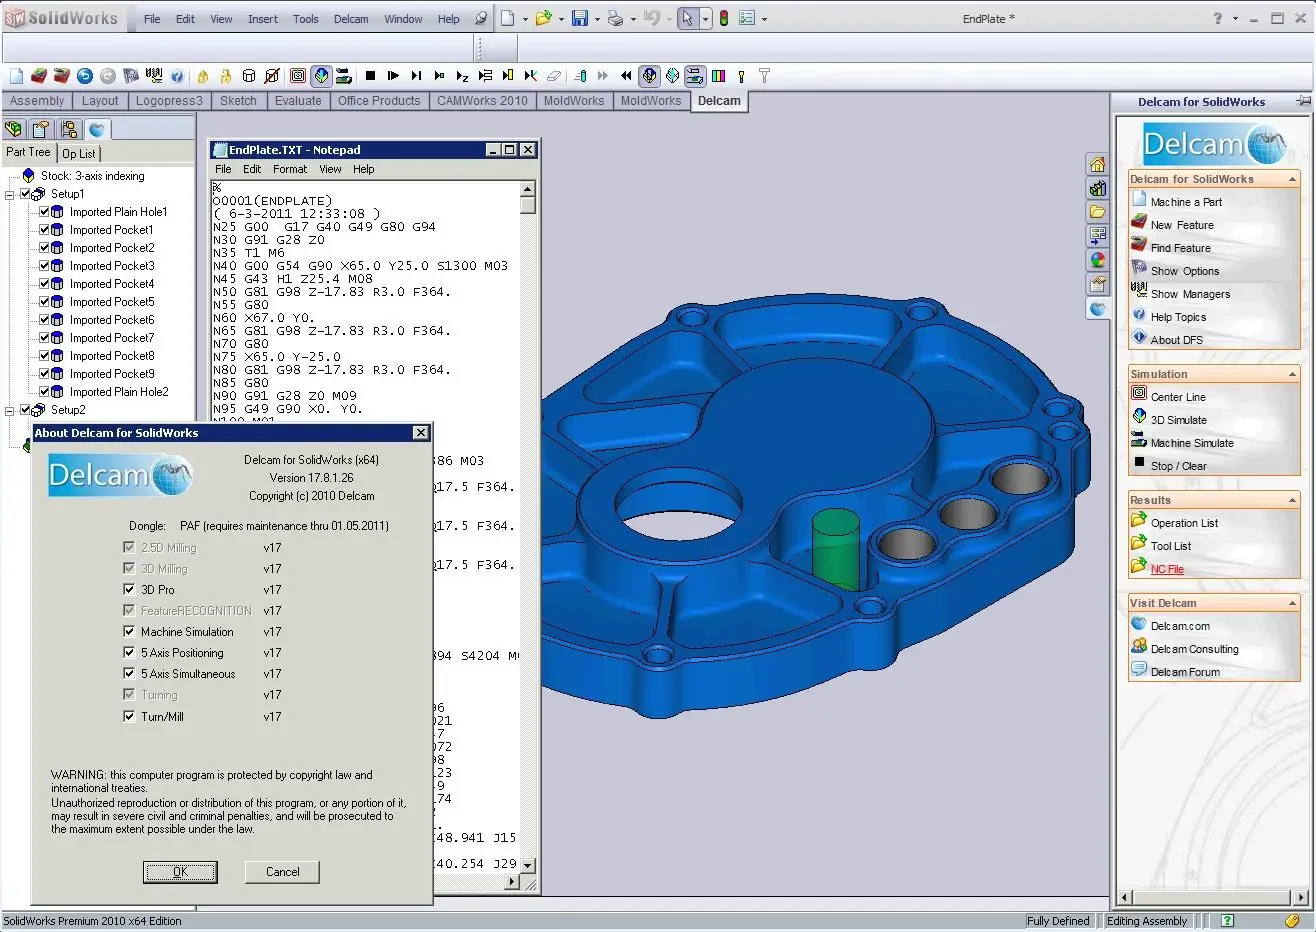1316x932 pixels.
Task: Uncheck Imported Plain Hole1 checkbox
Action: [x=44, y=211]
